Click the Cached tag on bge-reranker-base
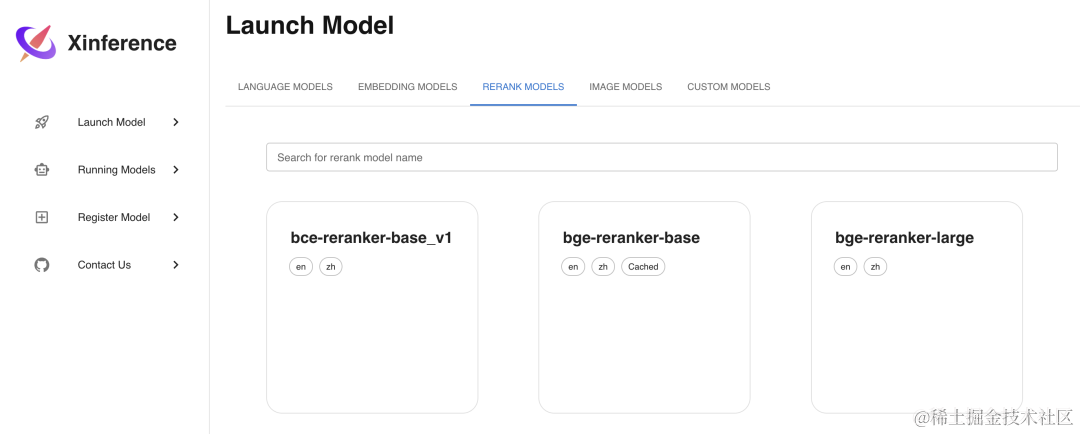This screenshot has width=1080, height=434. tap(643, 267)
